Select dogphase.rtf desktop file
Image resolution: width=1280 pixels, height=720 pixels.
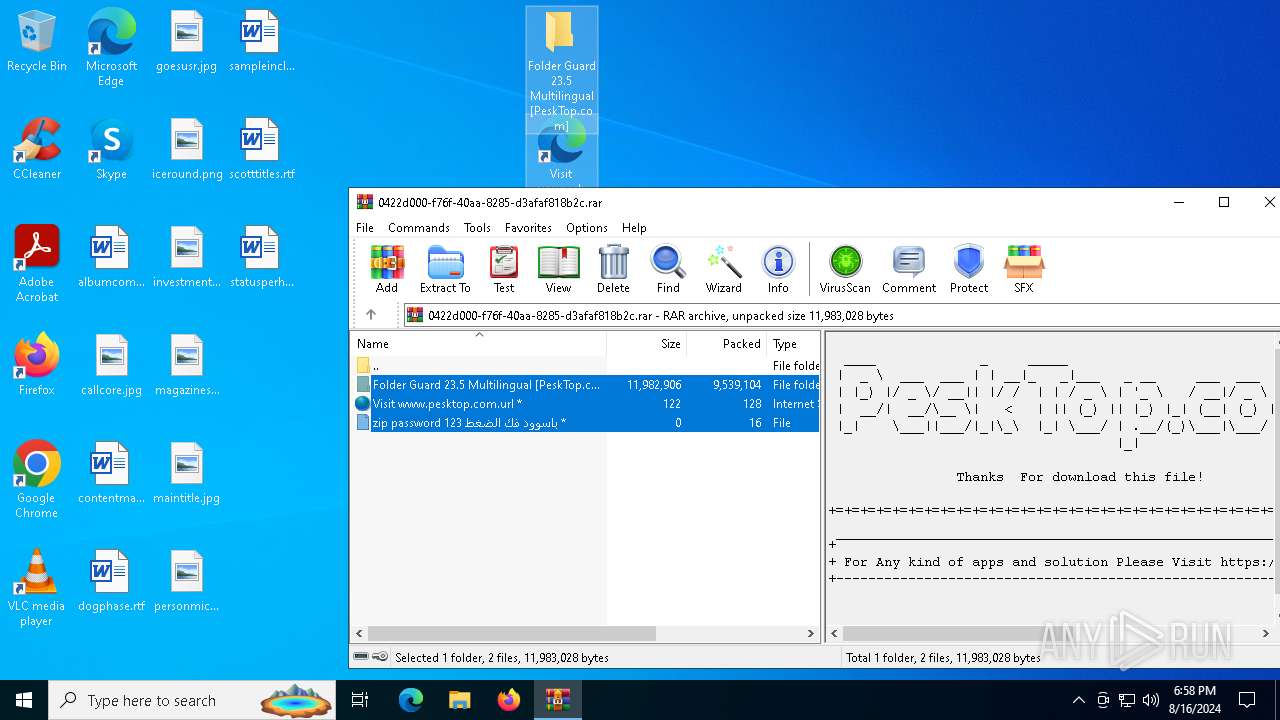point(111,581)
